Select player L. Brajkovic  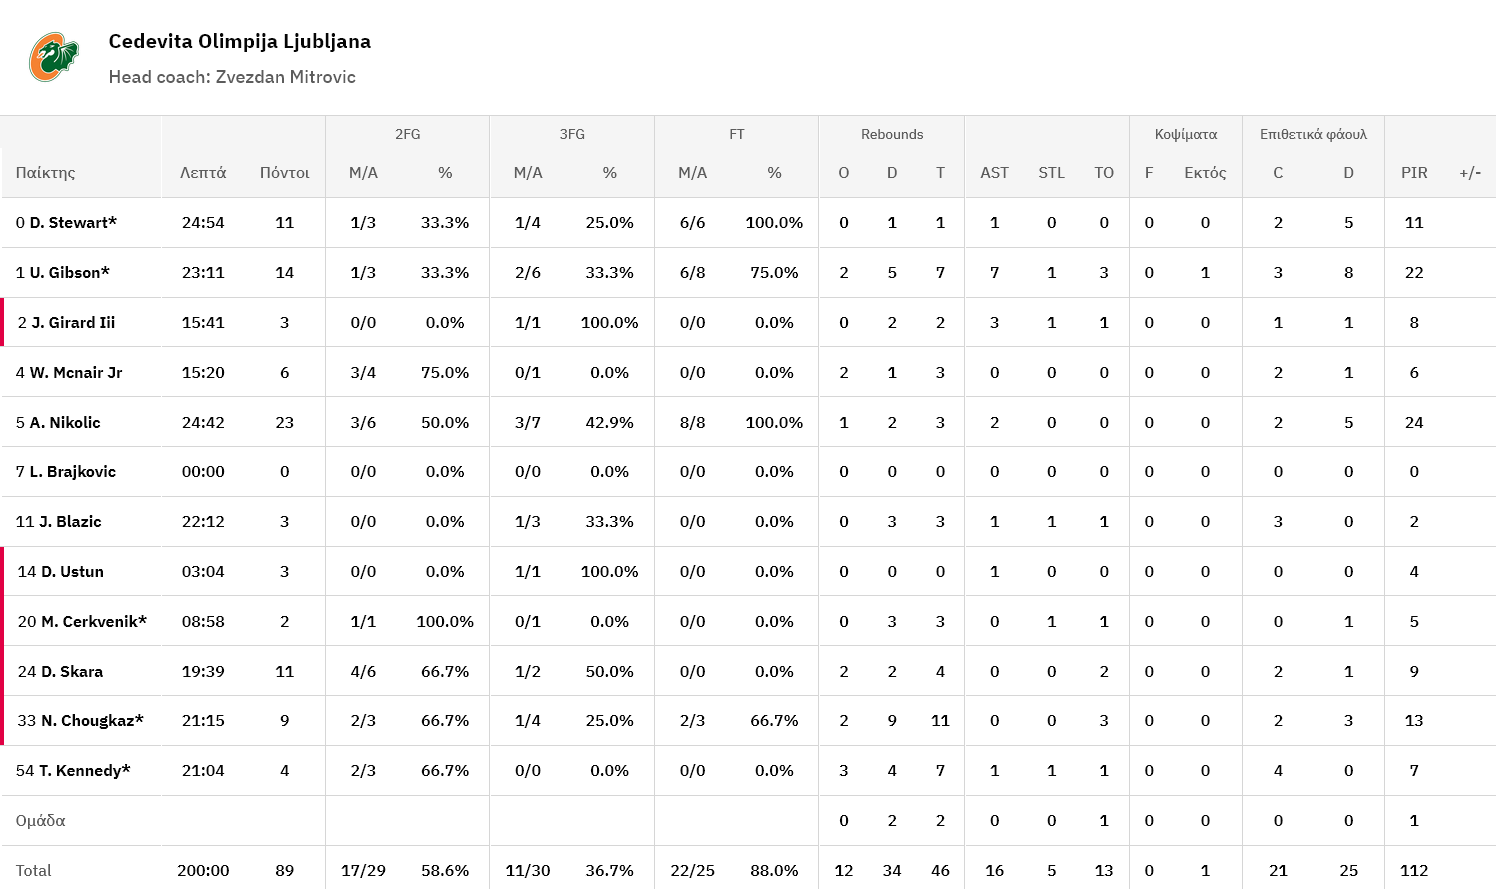pos(72,472)
